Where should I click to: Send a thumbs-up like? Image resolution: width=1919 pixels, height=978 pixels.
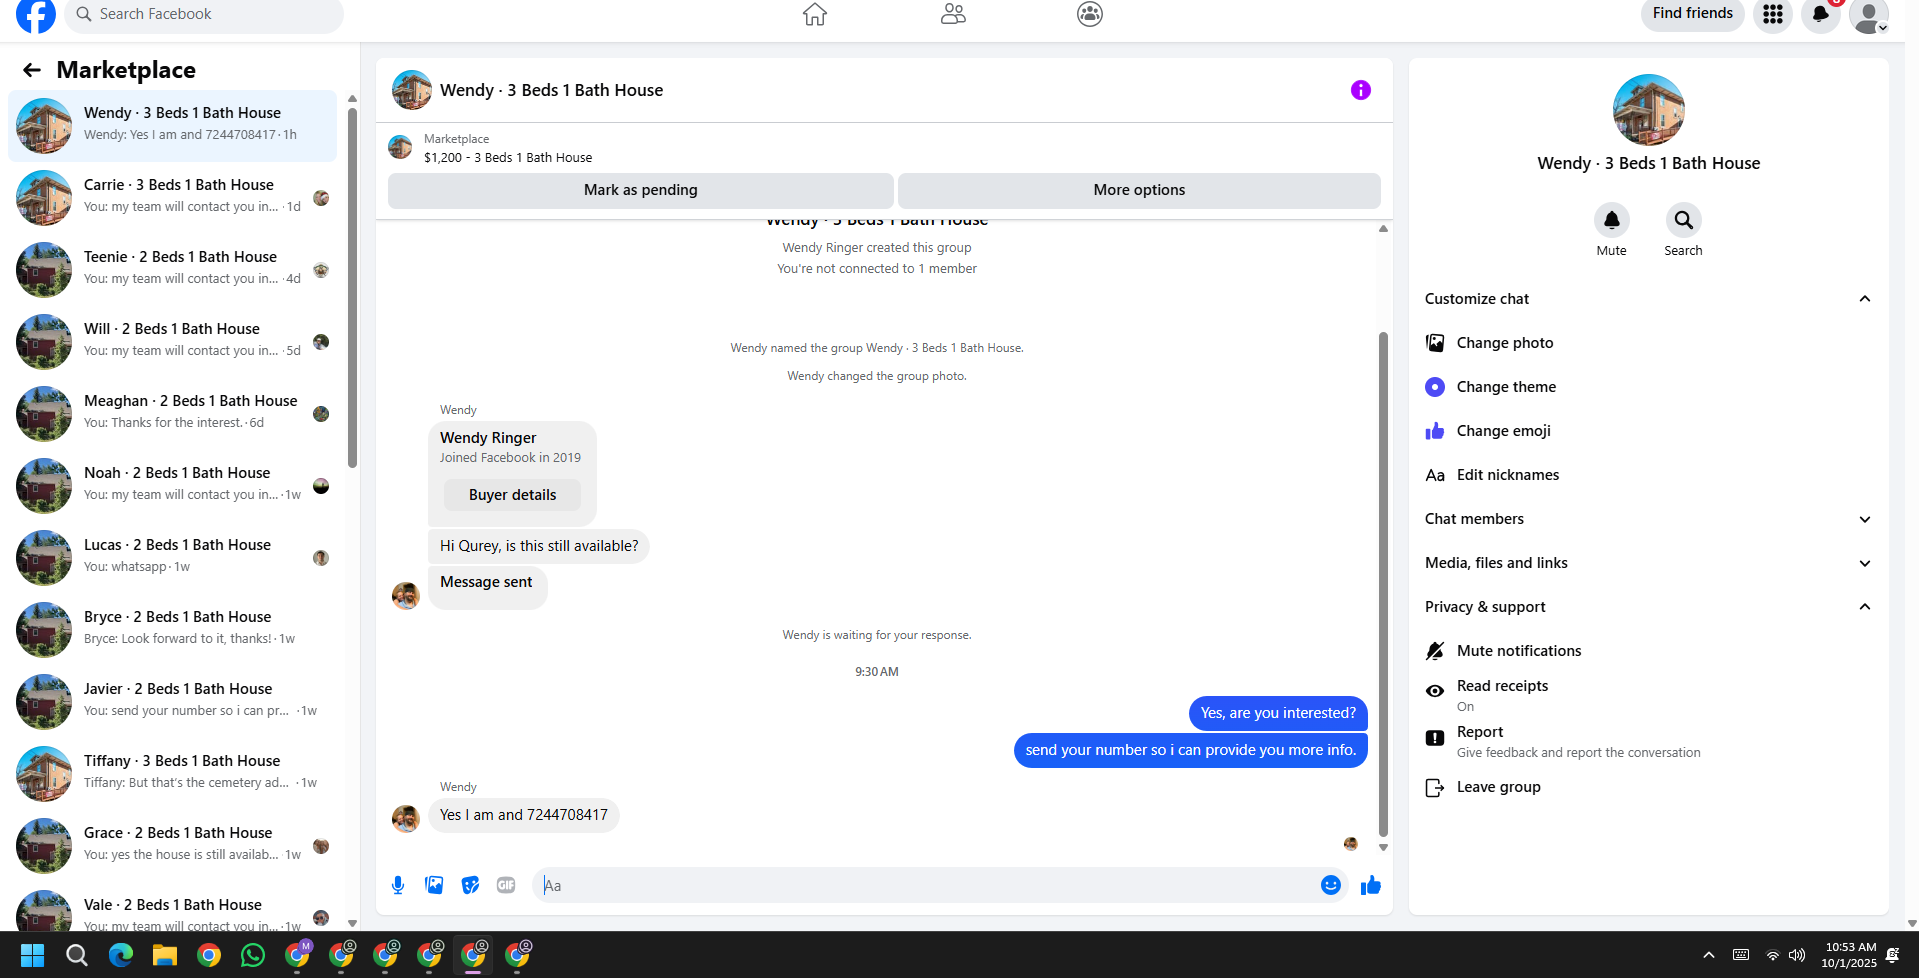[1371, 885]
